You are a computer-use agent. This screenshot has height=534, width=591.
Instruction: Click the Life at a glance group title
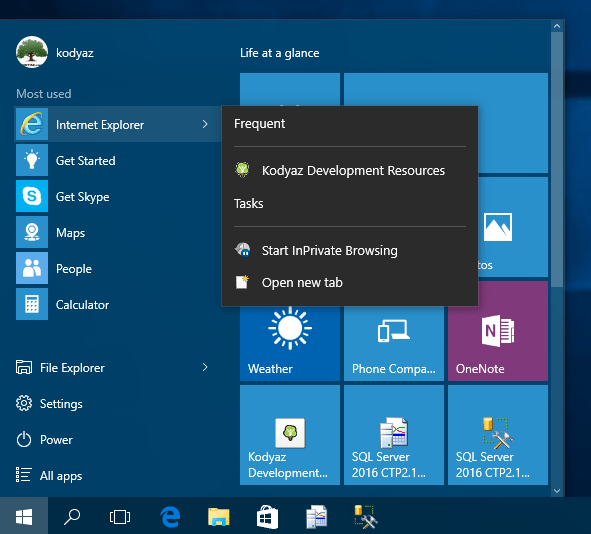coord(280,53)
